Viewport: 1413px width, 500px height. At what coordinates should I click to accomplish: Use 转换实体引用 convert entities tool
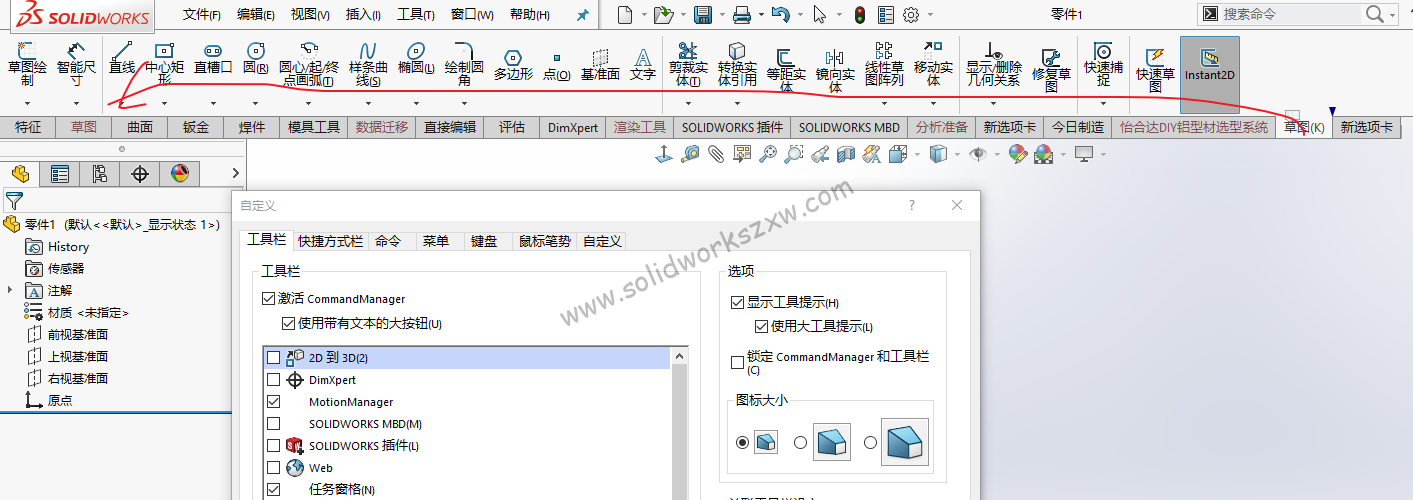[737, 64]
